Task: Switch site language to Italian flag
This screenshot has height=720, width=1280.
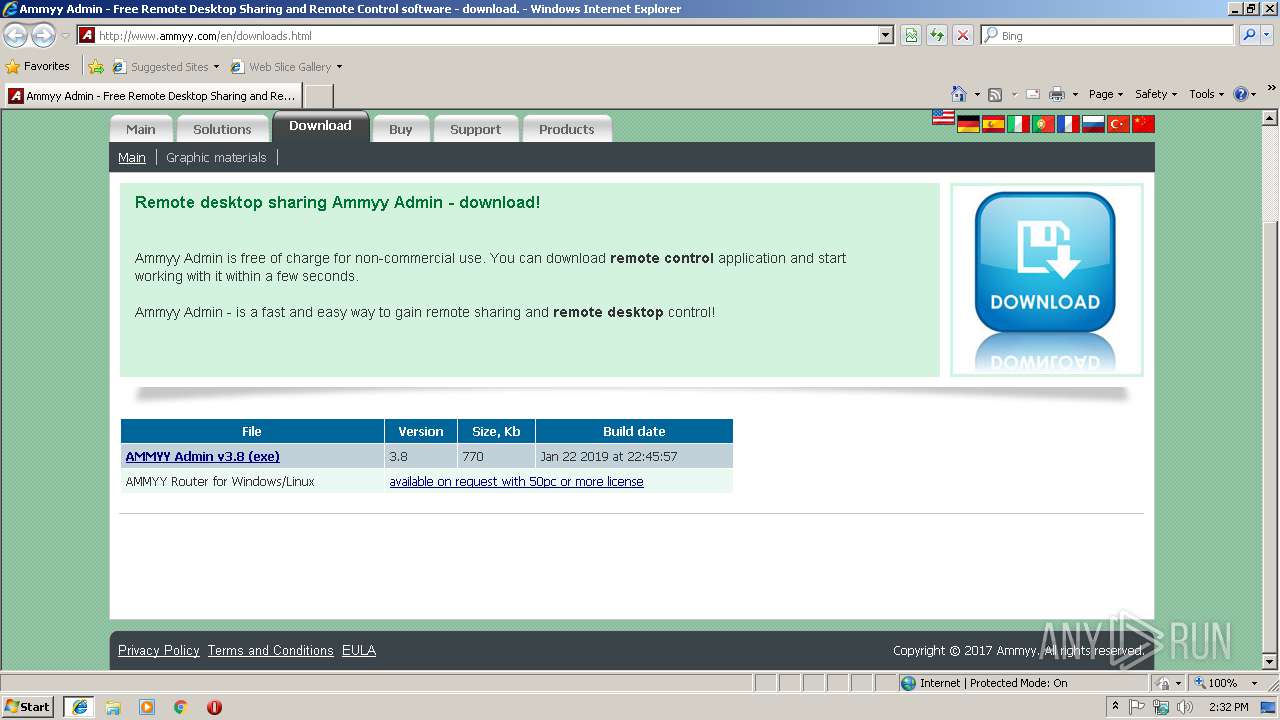Action: click(x=1018, y=124)
